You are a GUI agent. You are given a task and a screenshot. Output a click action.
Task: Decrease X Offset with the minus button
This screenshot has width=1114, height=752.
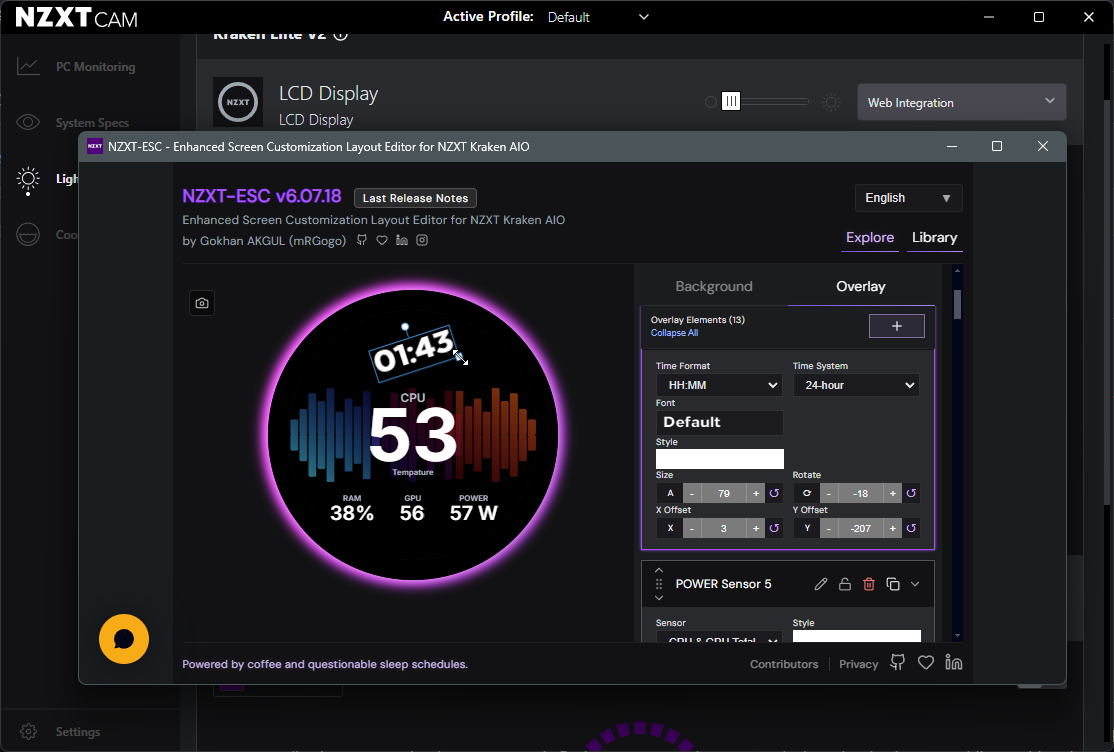coord(692,528)
